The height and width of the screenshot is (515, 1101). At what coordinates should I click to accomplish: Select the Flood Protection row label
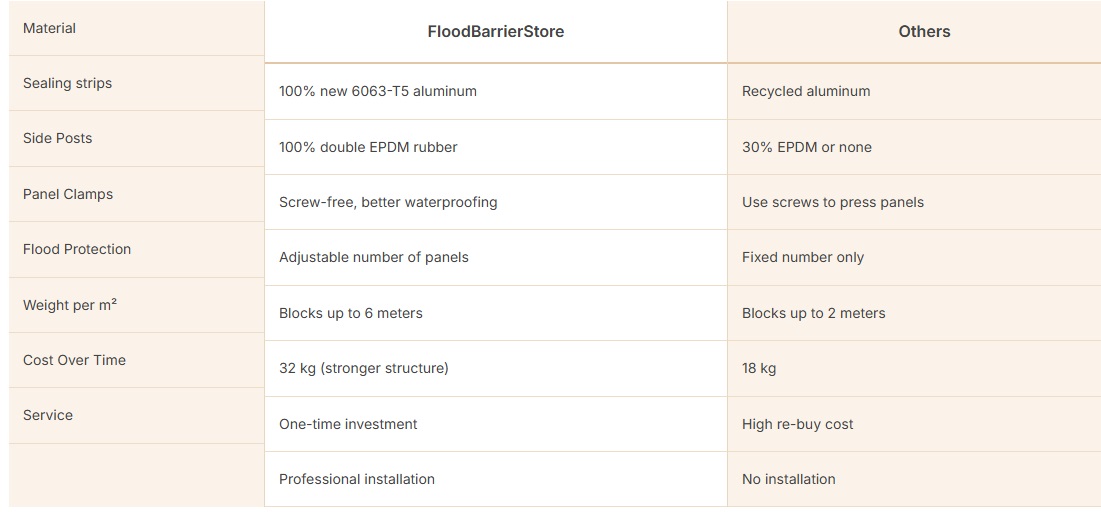[x=77, y=249]
